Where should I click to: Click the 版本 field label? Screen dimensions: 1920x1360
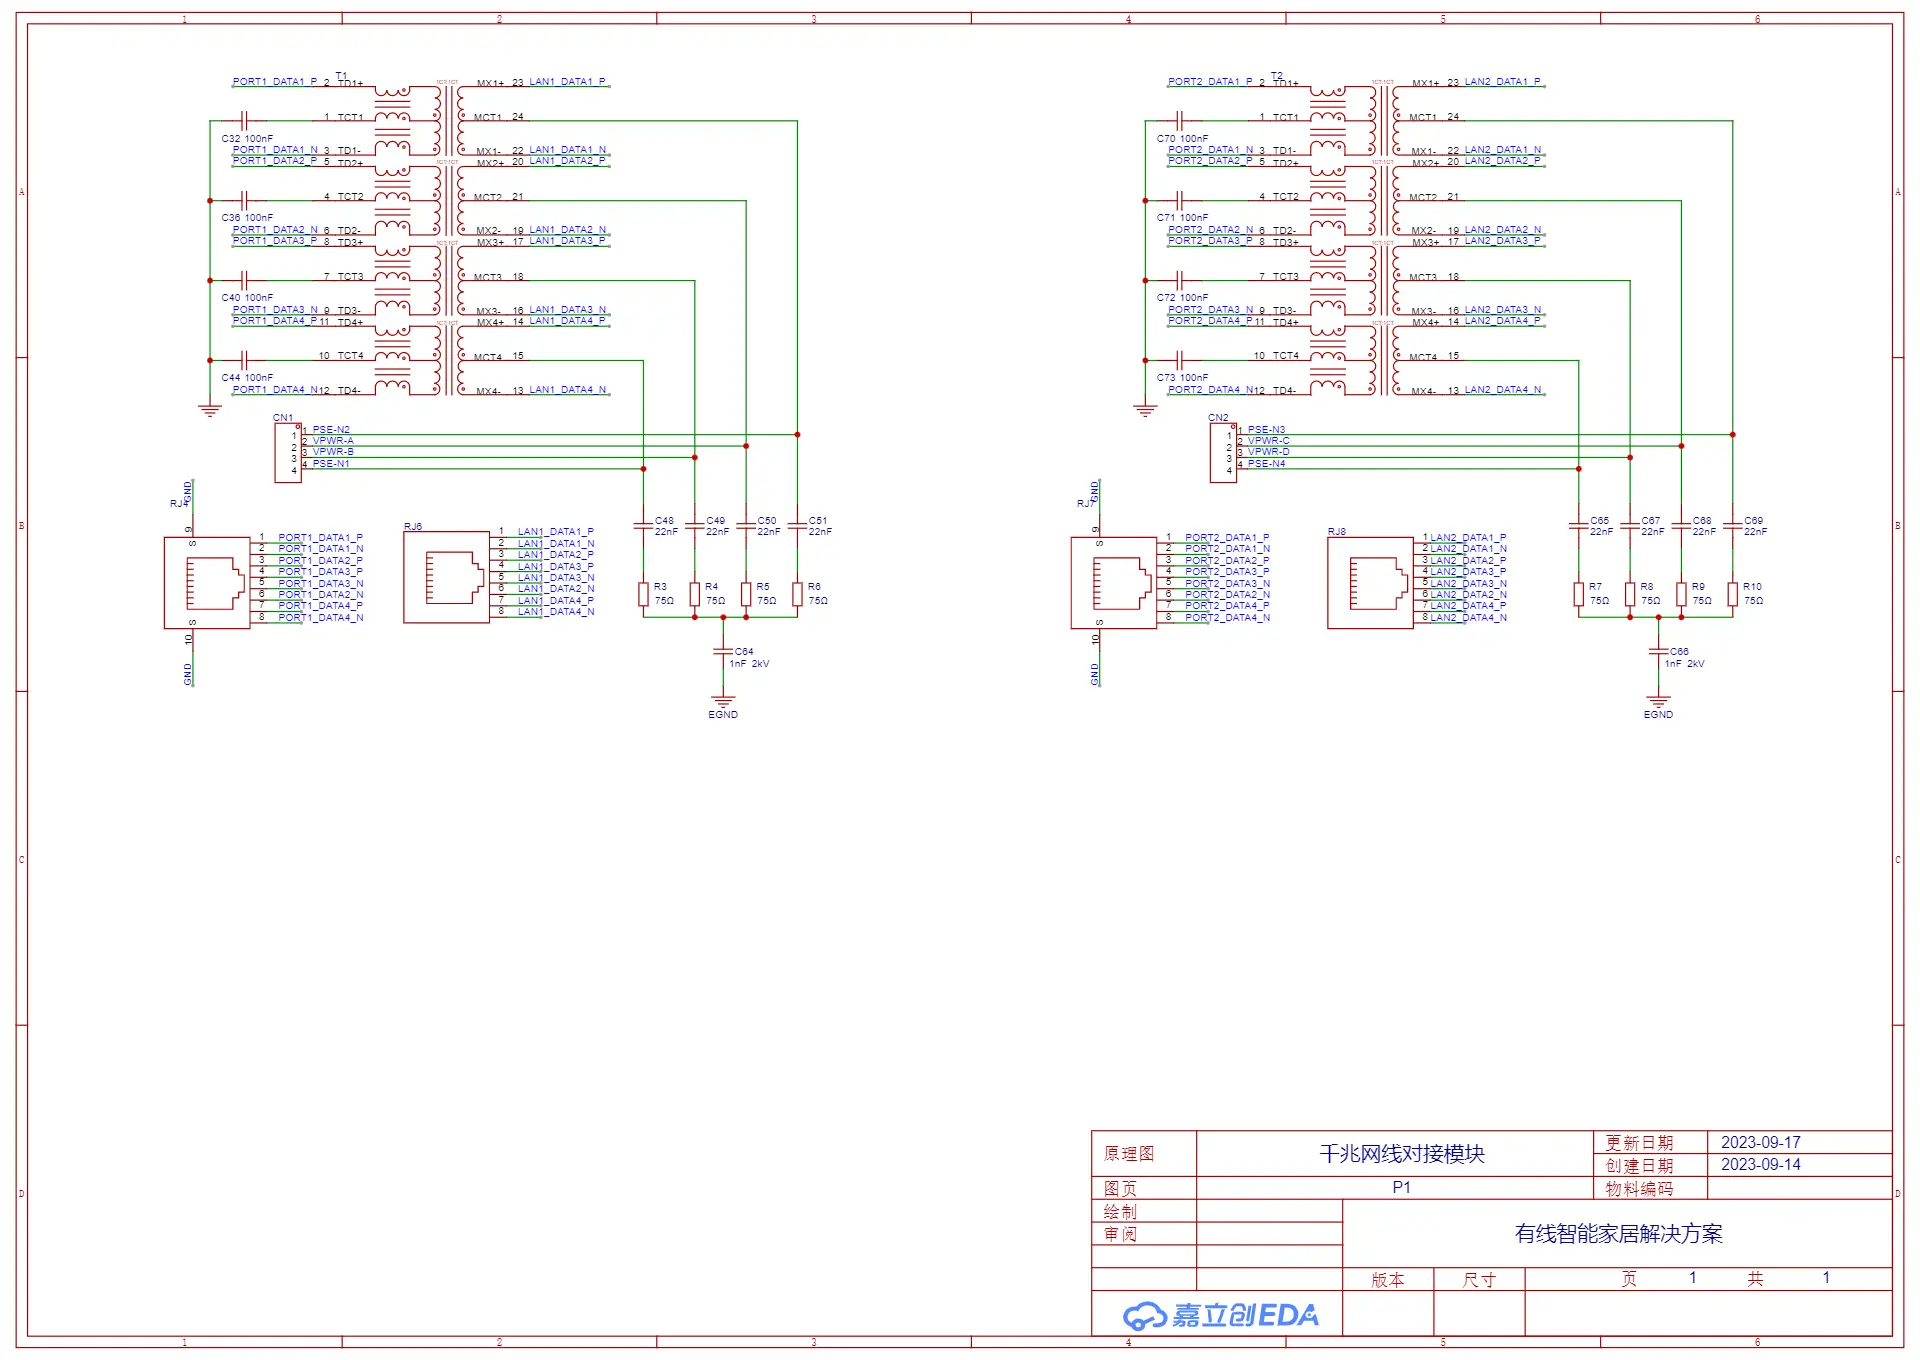1388,1280
